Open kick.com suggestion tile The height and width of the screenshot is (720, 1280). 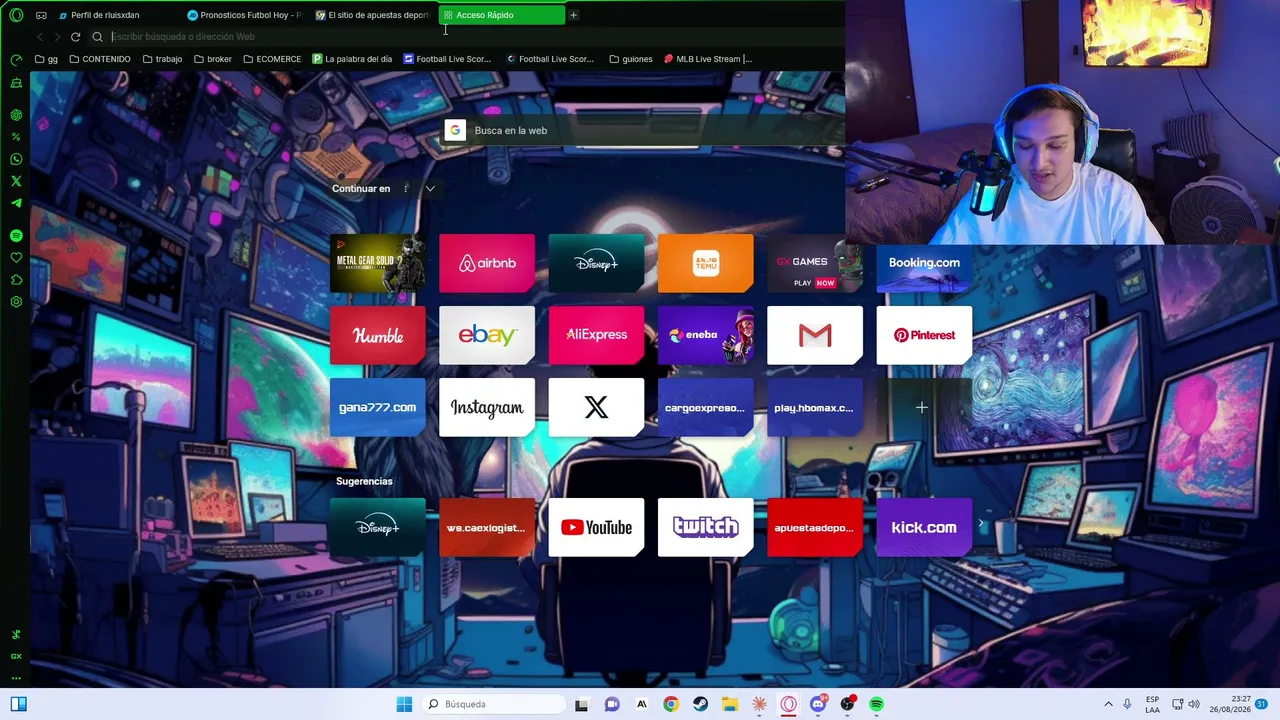(924, 527)
